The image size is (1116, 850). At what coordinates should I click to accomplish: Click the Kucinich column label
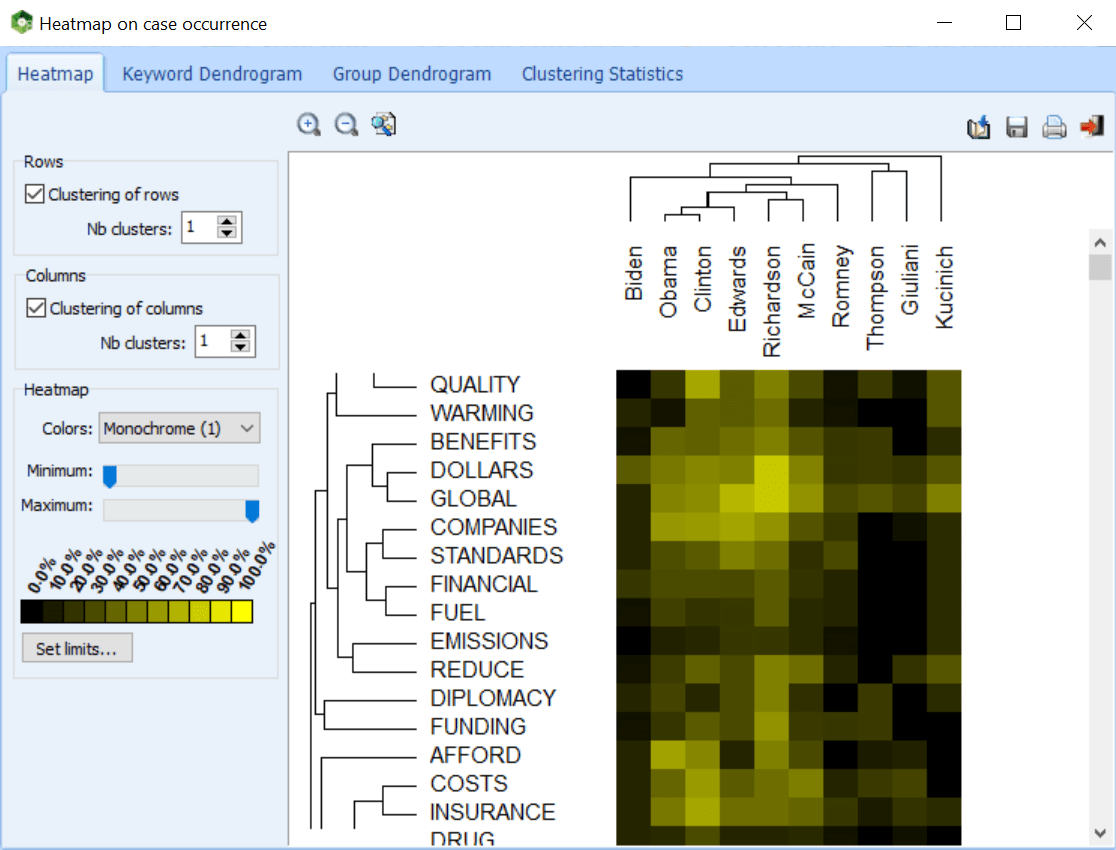944,287
